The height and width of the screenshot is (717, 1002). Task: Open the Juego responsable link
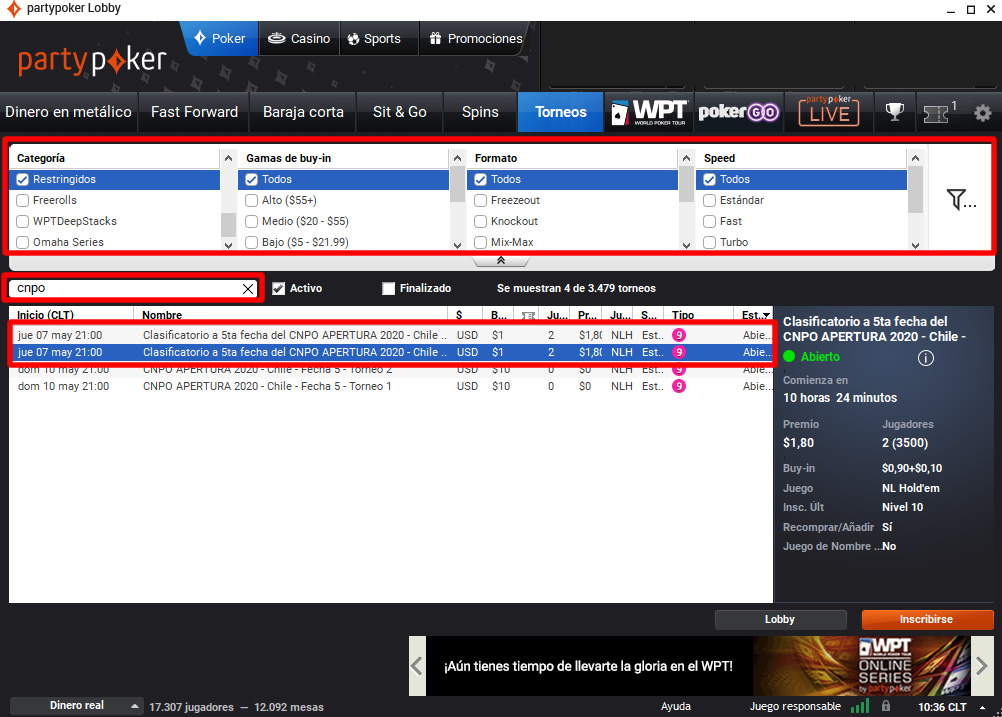(795, 706)
